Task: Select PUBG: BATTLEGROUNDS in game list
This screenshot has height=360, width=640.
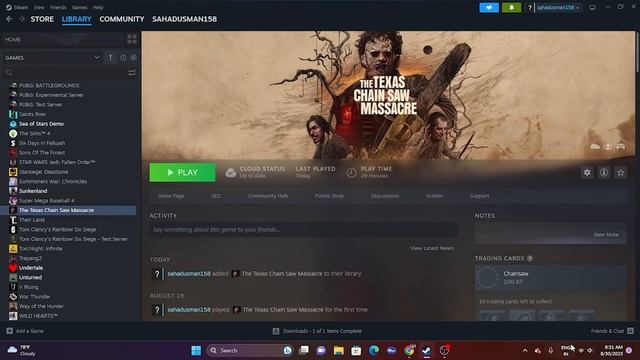Action: tap(49, 85)
